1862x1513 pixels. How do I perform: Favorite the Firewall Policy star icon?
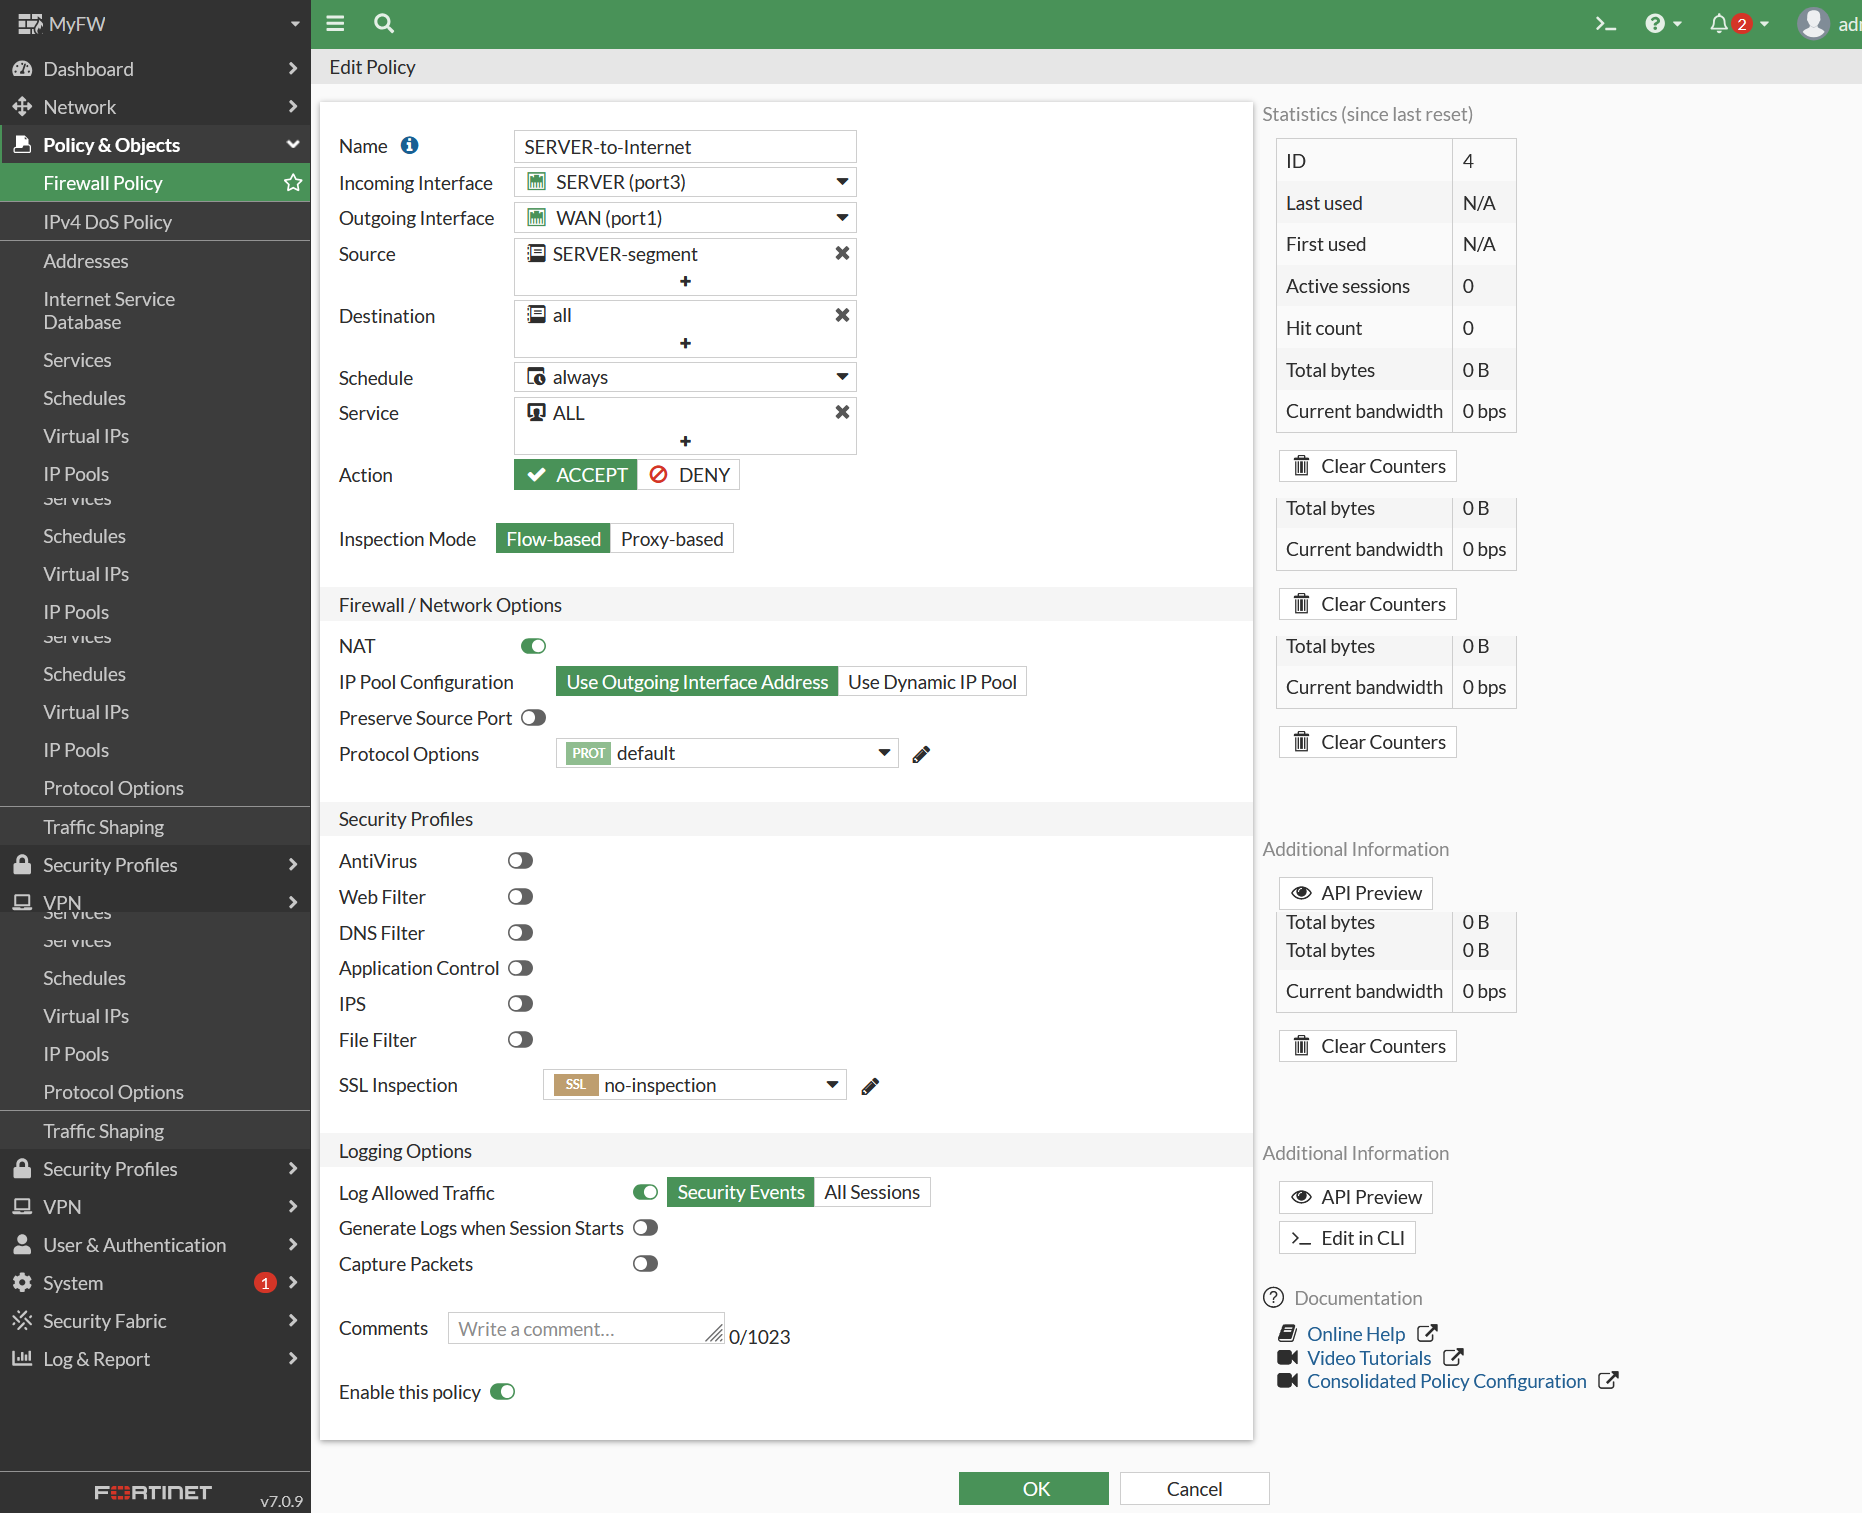point(293,183)
